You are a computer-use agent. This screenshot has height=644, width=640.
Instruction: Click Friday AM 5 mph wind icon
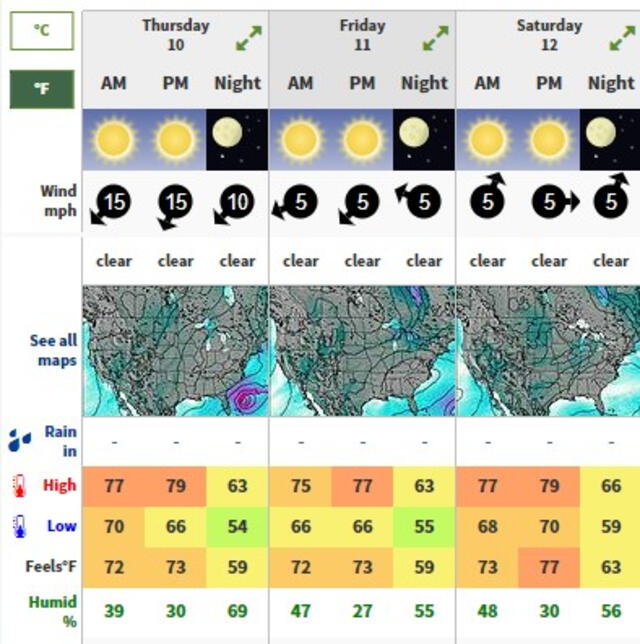click(295, 202)
